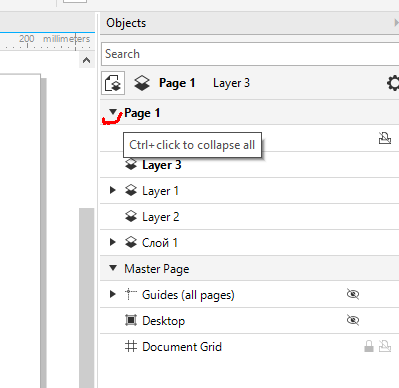Image resolution: width=399 pixels, height=388 pixels.
Task: Show the Guides (all pages) layer
Action: click(353, 294)
